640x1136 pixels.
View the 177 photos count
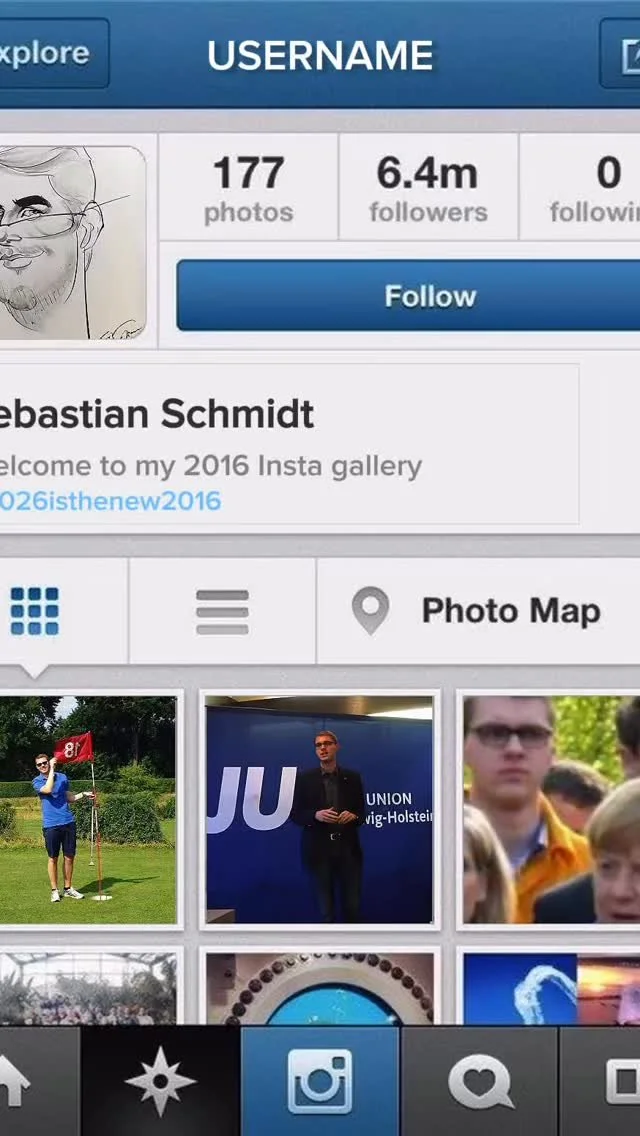point(249,188)
